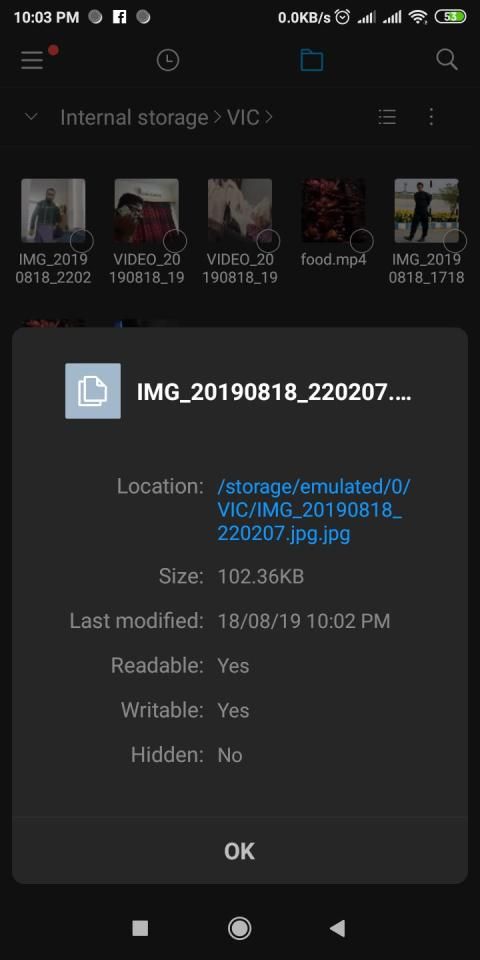
Task: Tap the Android home circle button
Action: coord(239,928)
